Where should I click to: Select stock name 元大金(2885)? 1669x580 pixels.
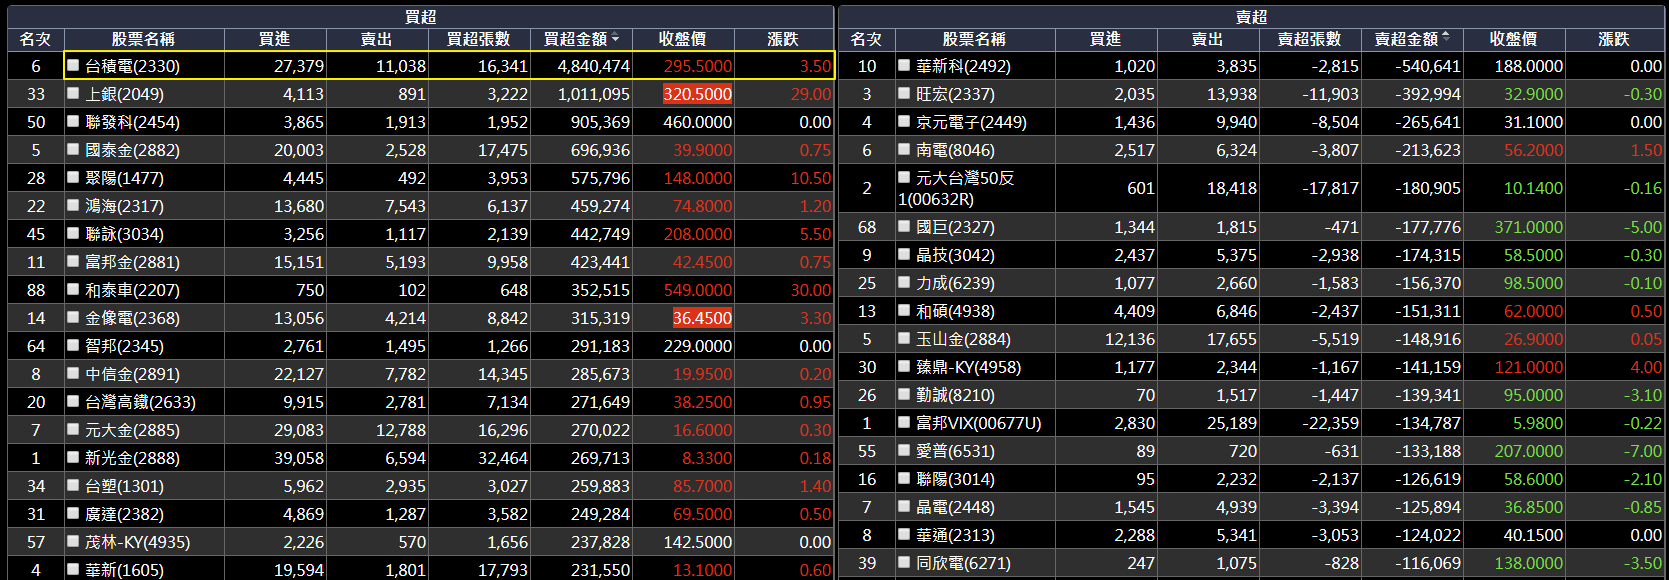click(x=132, y=430)
